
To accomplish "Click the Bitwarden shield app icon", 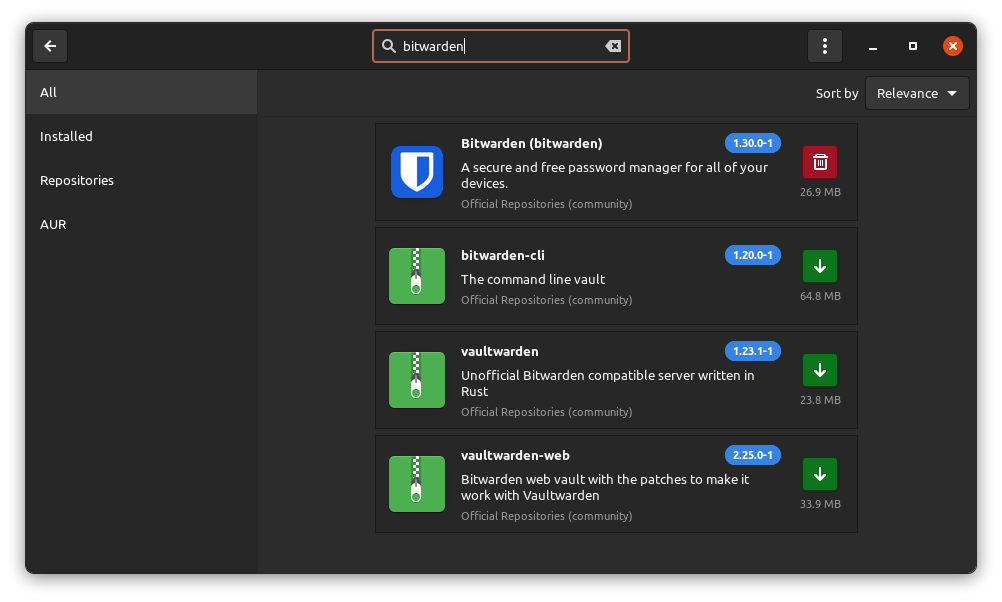I will pos(417,172).
